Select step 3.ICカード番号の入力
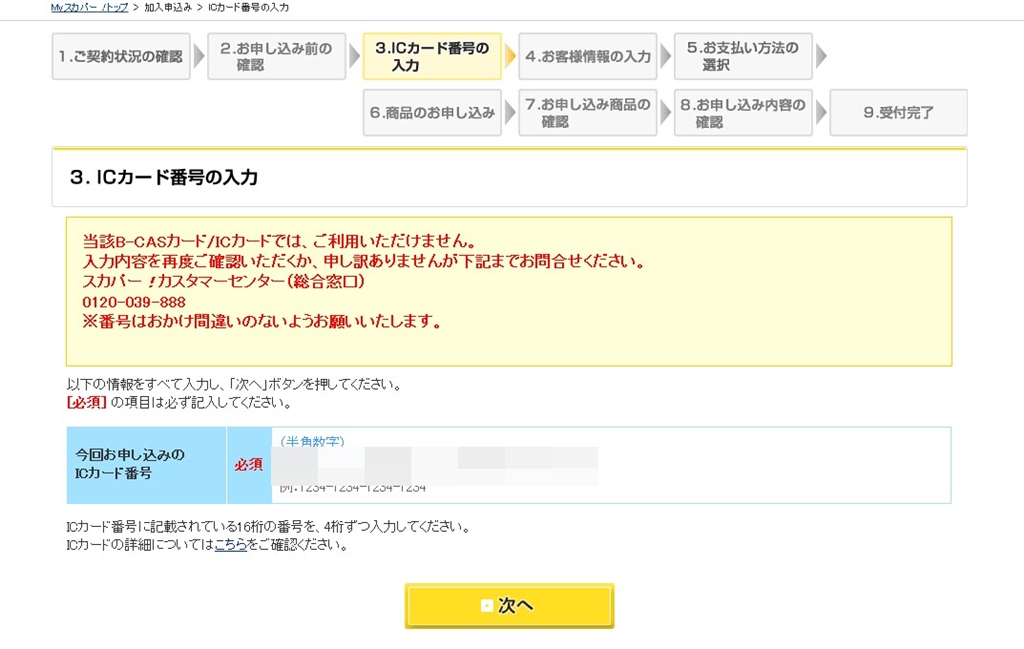This screenshot has height=649, width=1024. [432, 57]
